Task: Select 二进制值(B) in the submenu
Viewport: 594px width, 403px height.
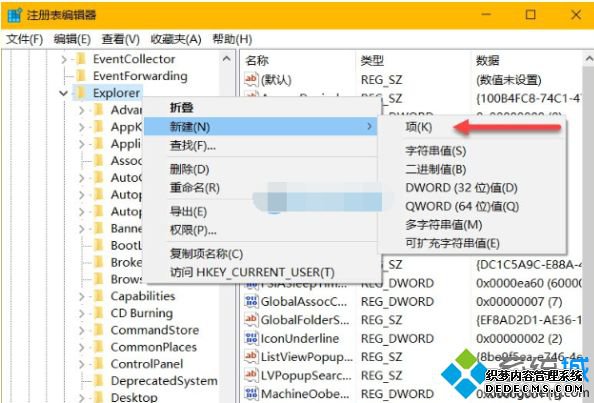Action: tap(472, 169)
